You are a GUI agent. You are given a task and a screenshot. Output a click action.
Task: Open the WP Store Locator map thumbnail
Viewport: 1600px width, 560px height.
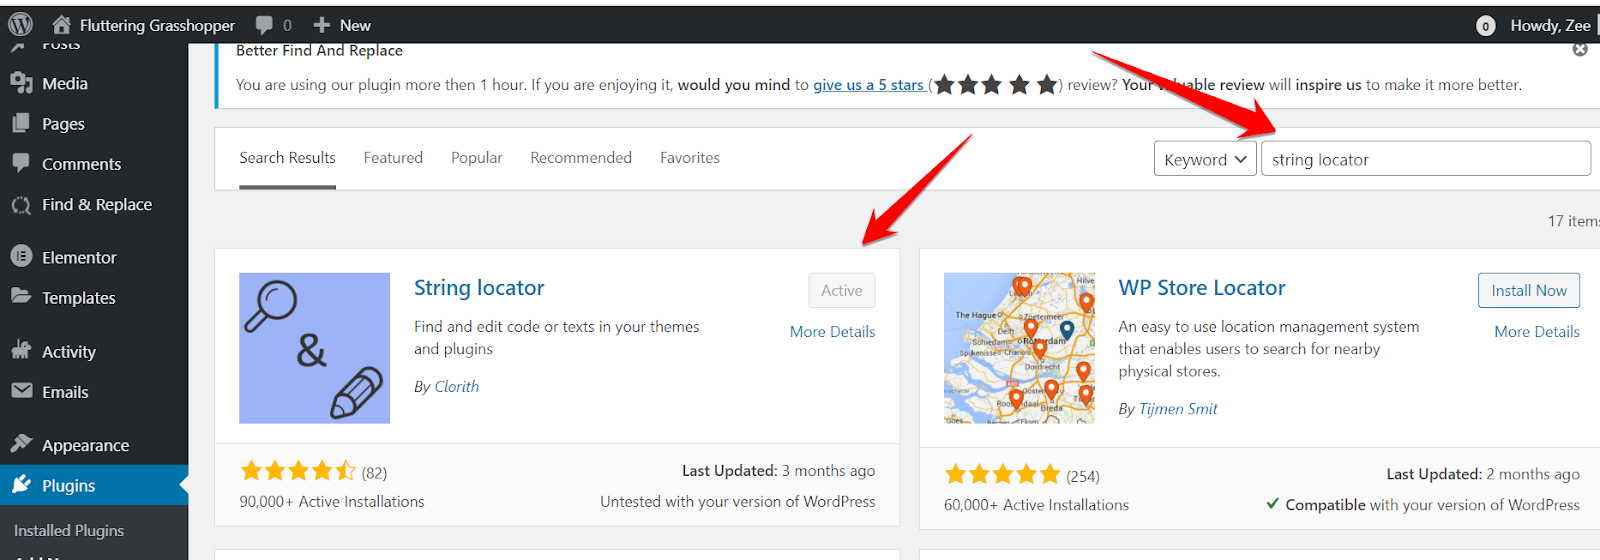(x=1019, y=348)
